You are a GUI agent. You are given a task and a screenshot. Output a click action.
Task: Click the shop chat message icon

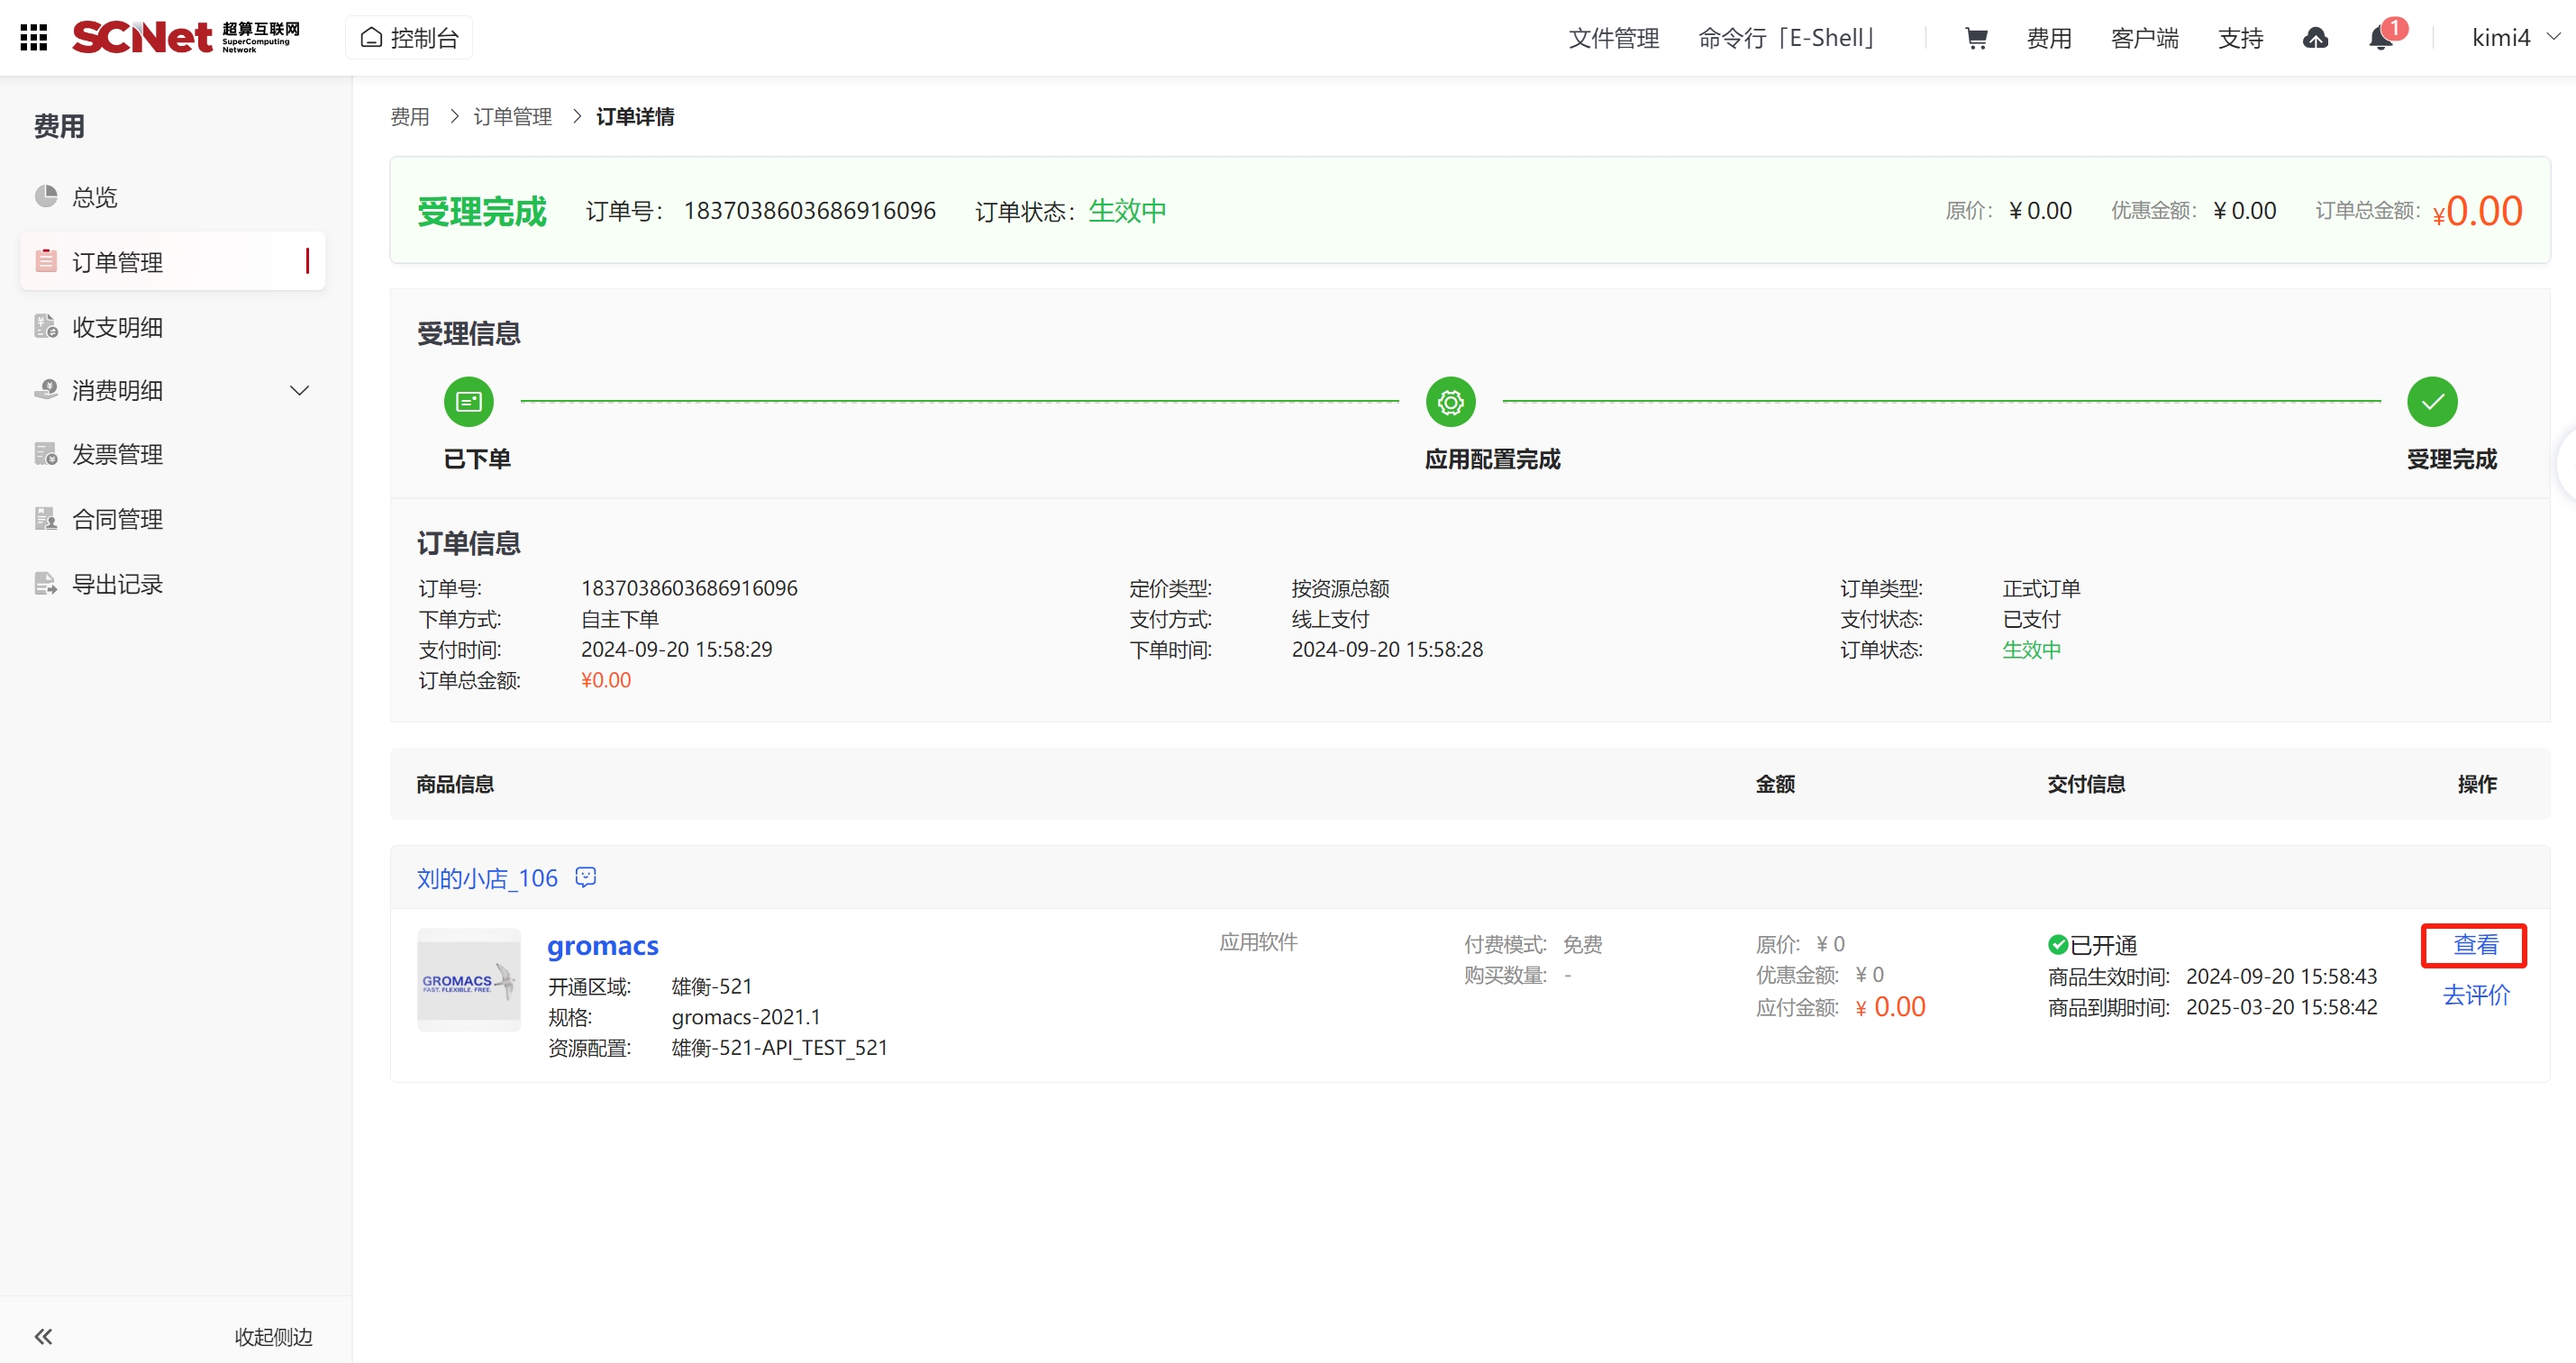click(x=586, y=877)
